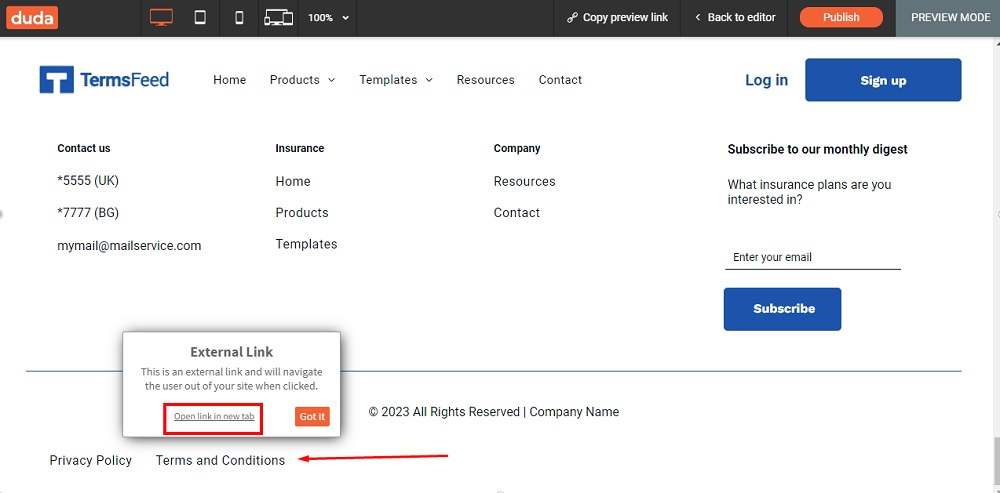Open Home in the top navigation
The height and width of the screenshot is (493, 1000).
click(x=230, y=80)
